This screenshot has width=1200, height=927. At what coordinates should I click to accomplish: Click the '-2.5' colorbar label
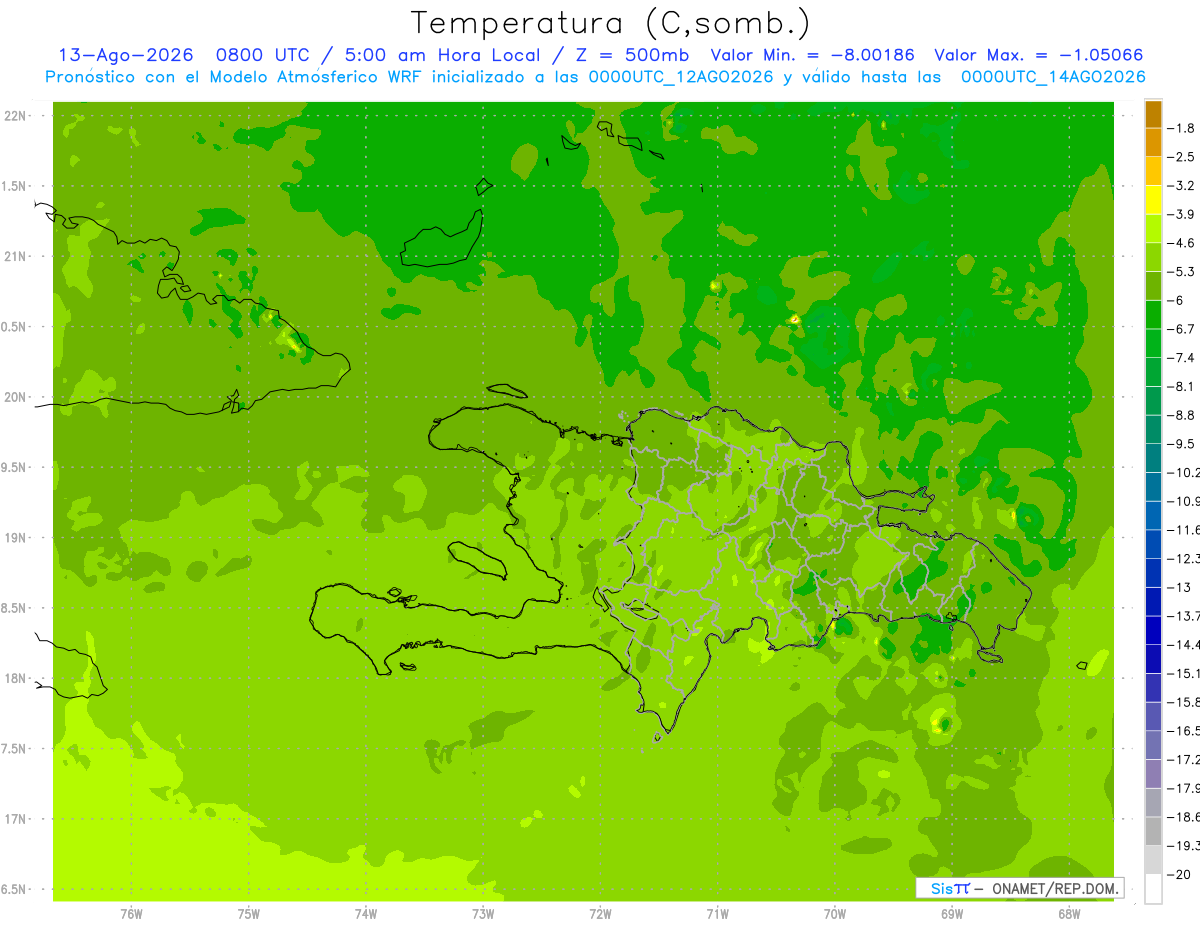(x=1182, y=157)
